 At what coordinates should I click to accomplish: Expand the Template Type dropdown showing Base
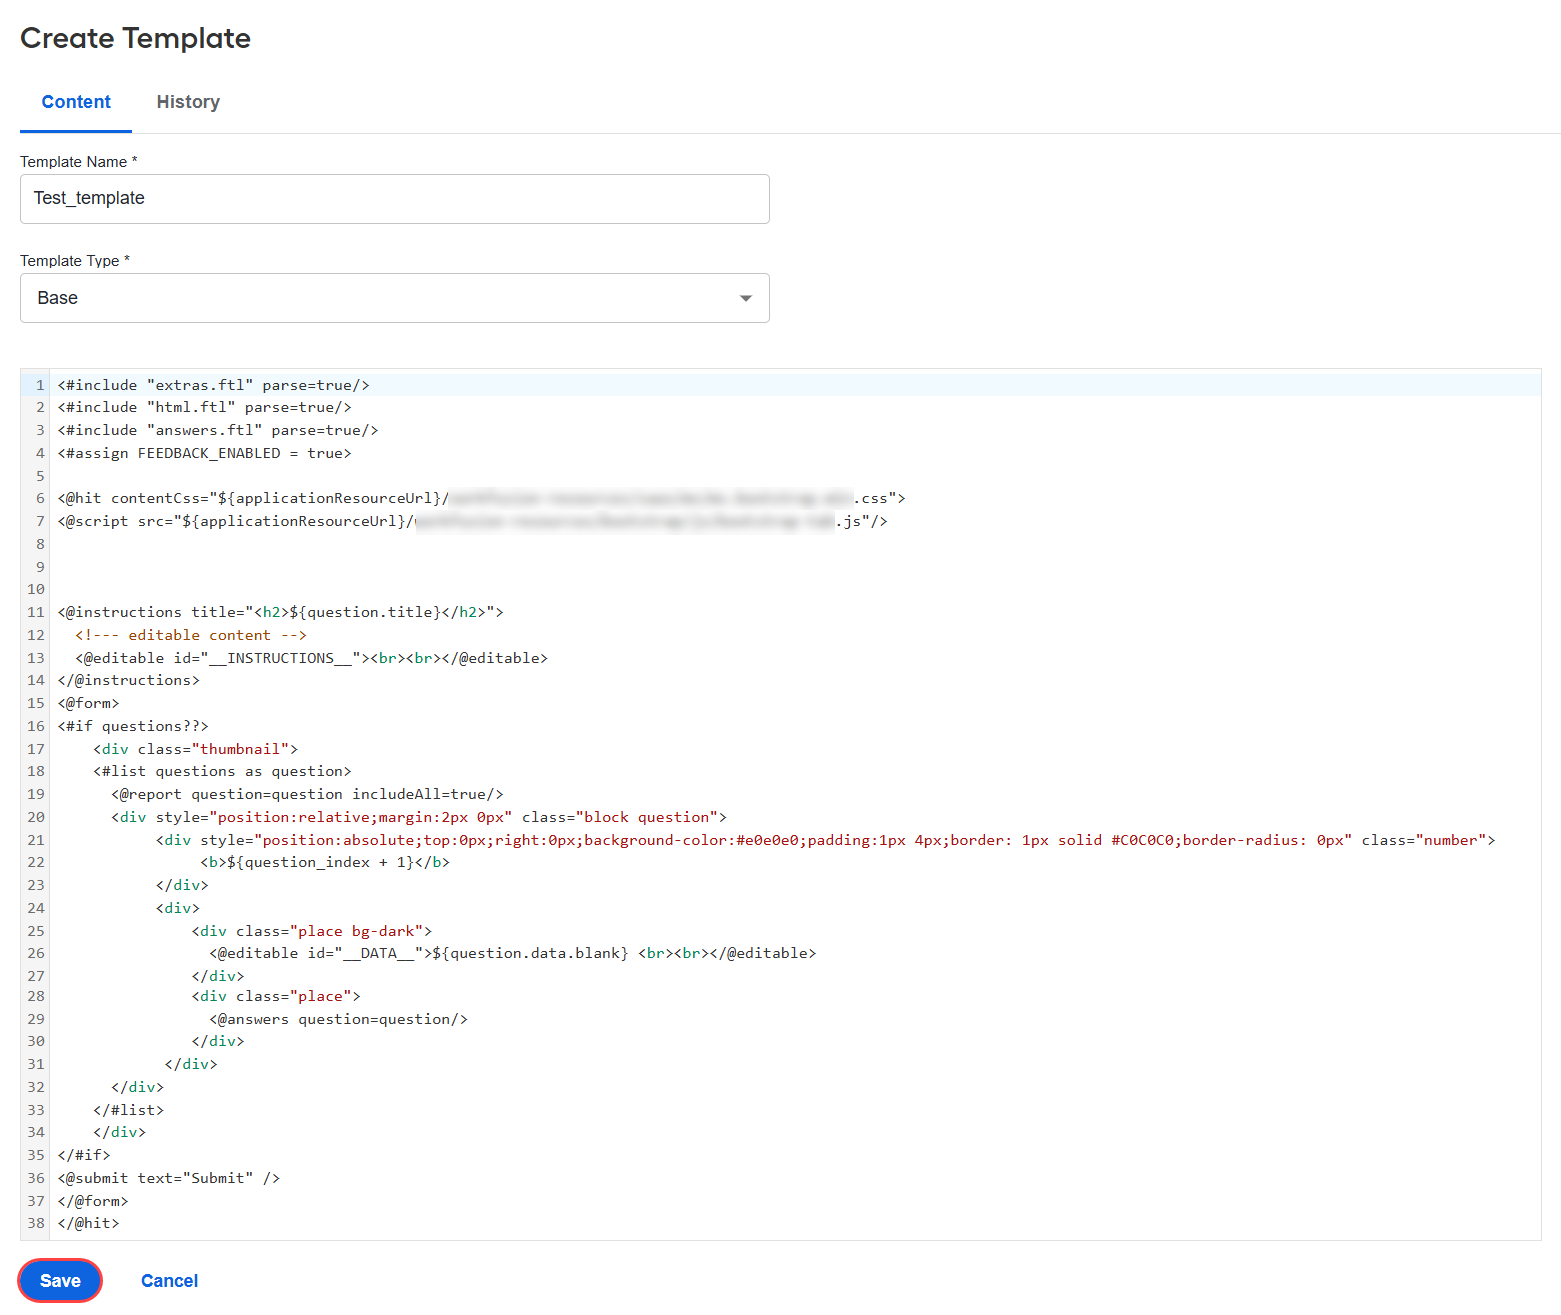tap(395, 298)
